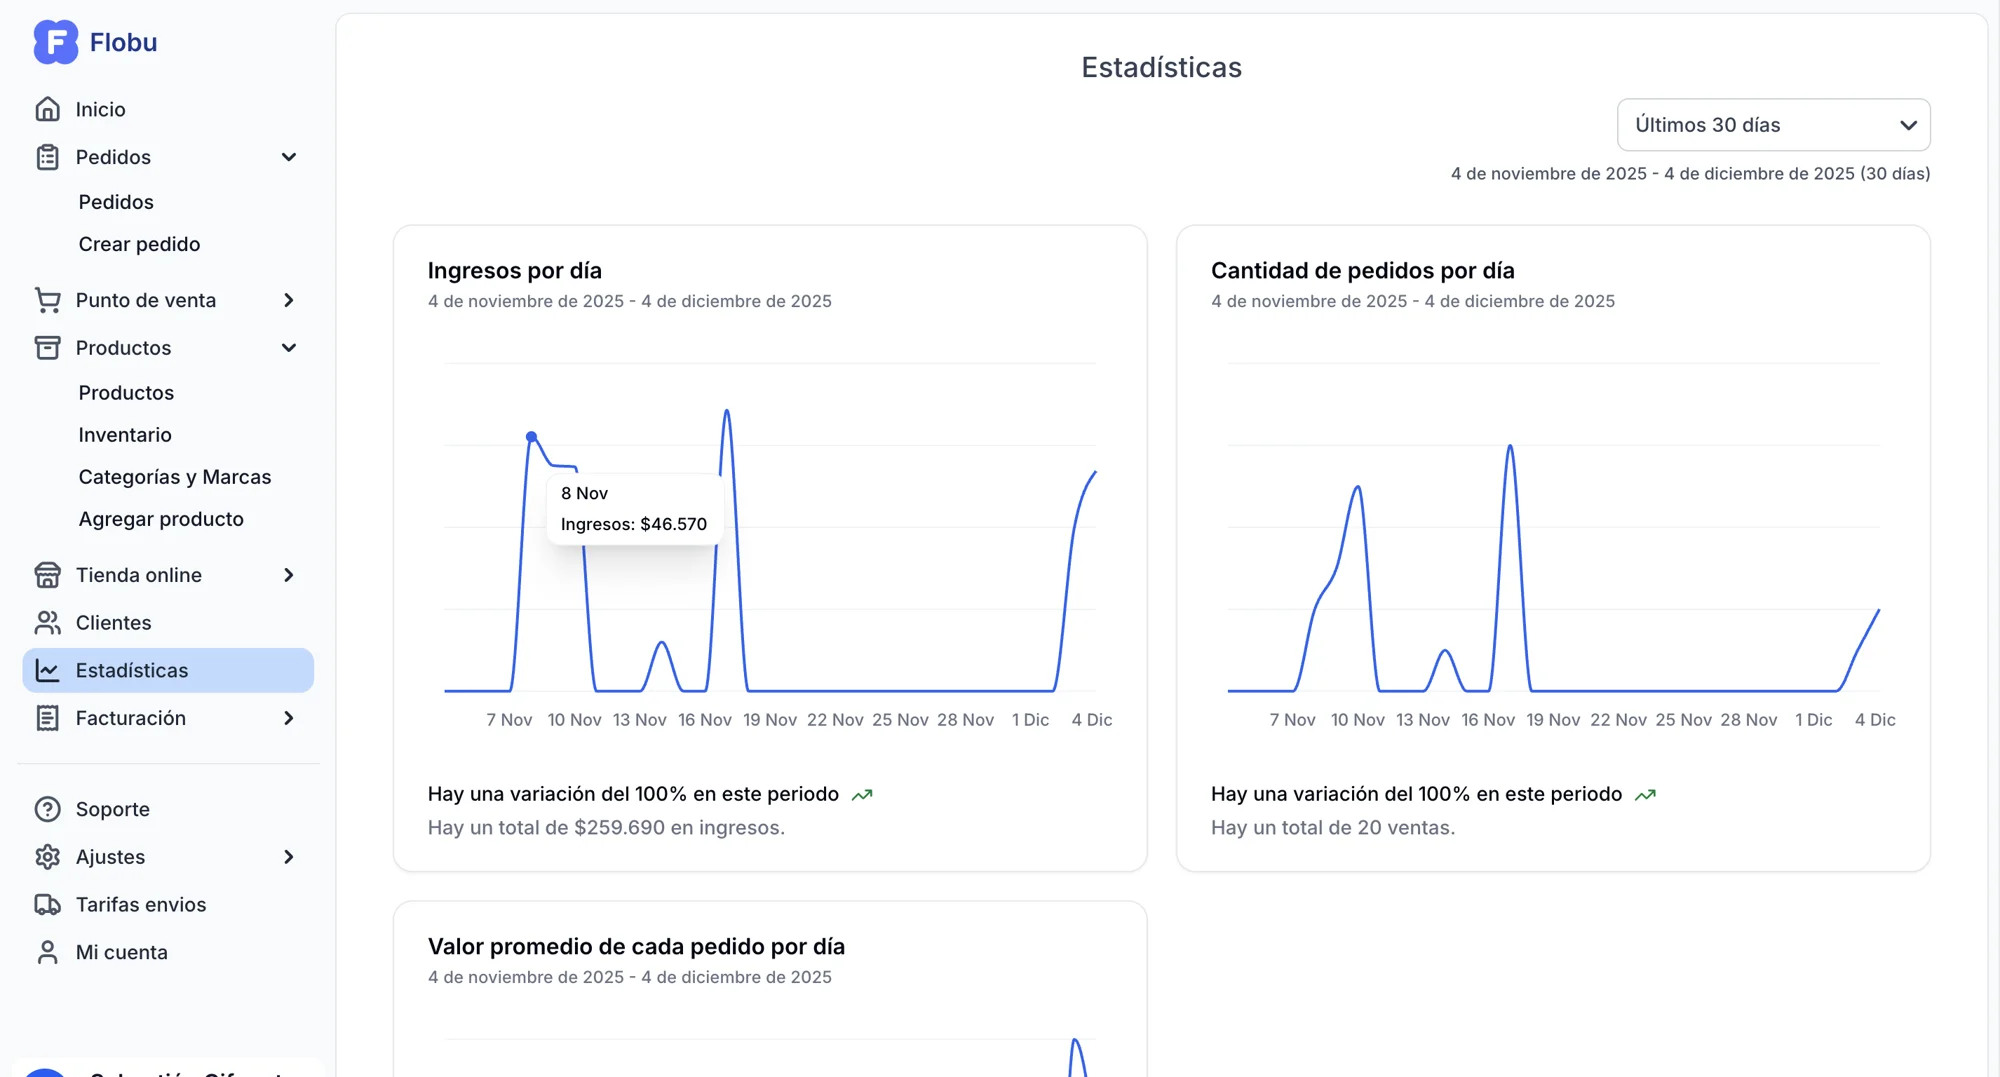This screenshot has width=2000, height=1077.
Task: Expand the Ajustes submenu arrow
Action: click(289, 856)
